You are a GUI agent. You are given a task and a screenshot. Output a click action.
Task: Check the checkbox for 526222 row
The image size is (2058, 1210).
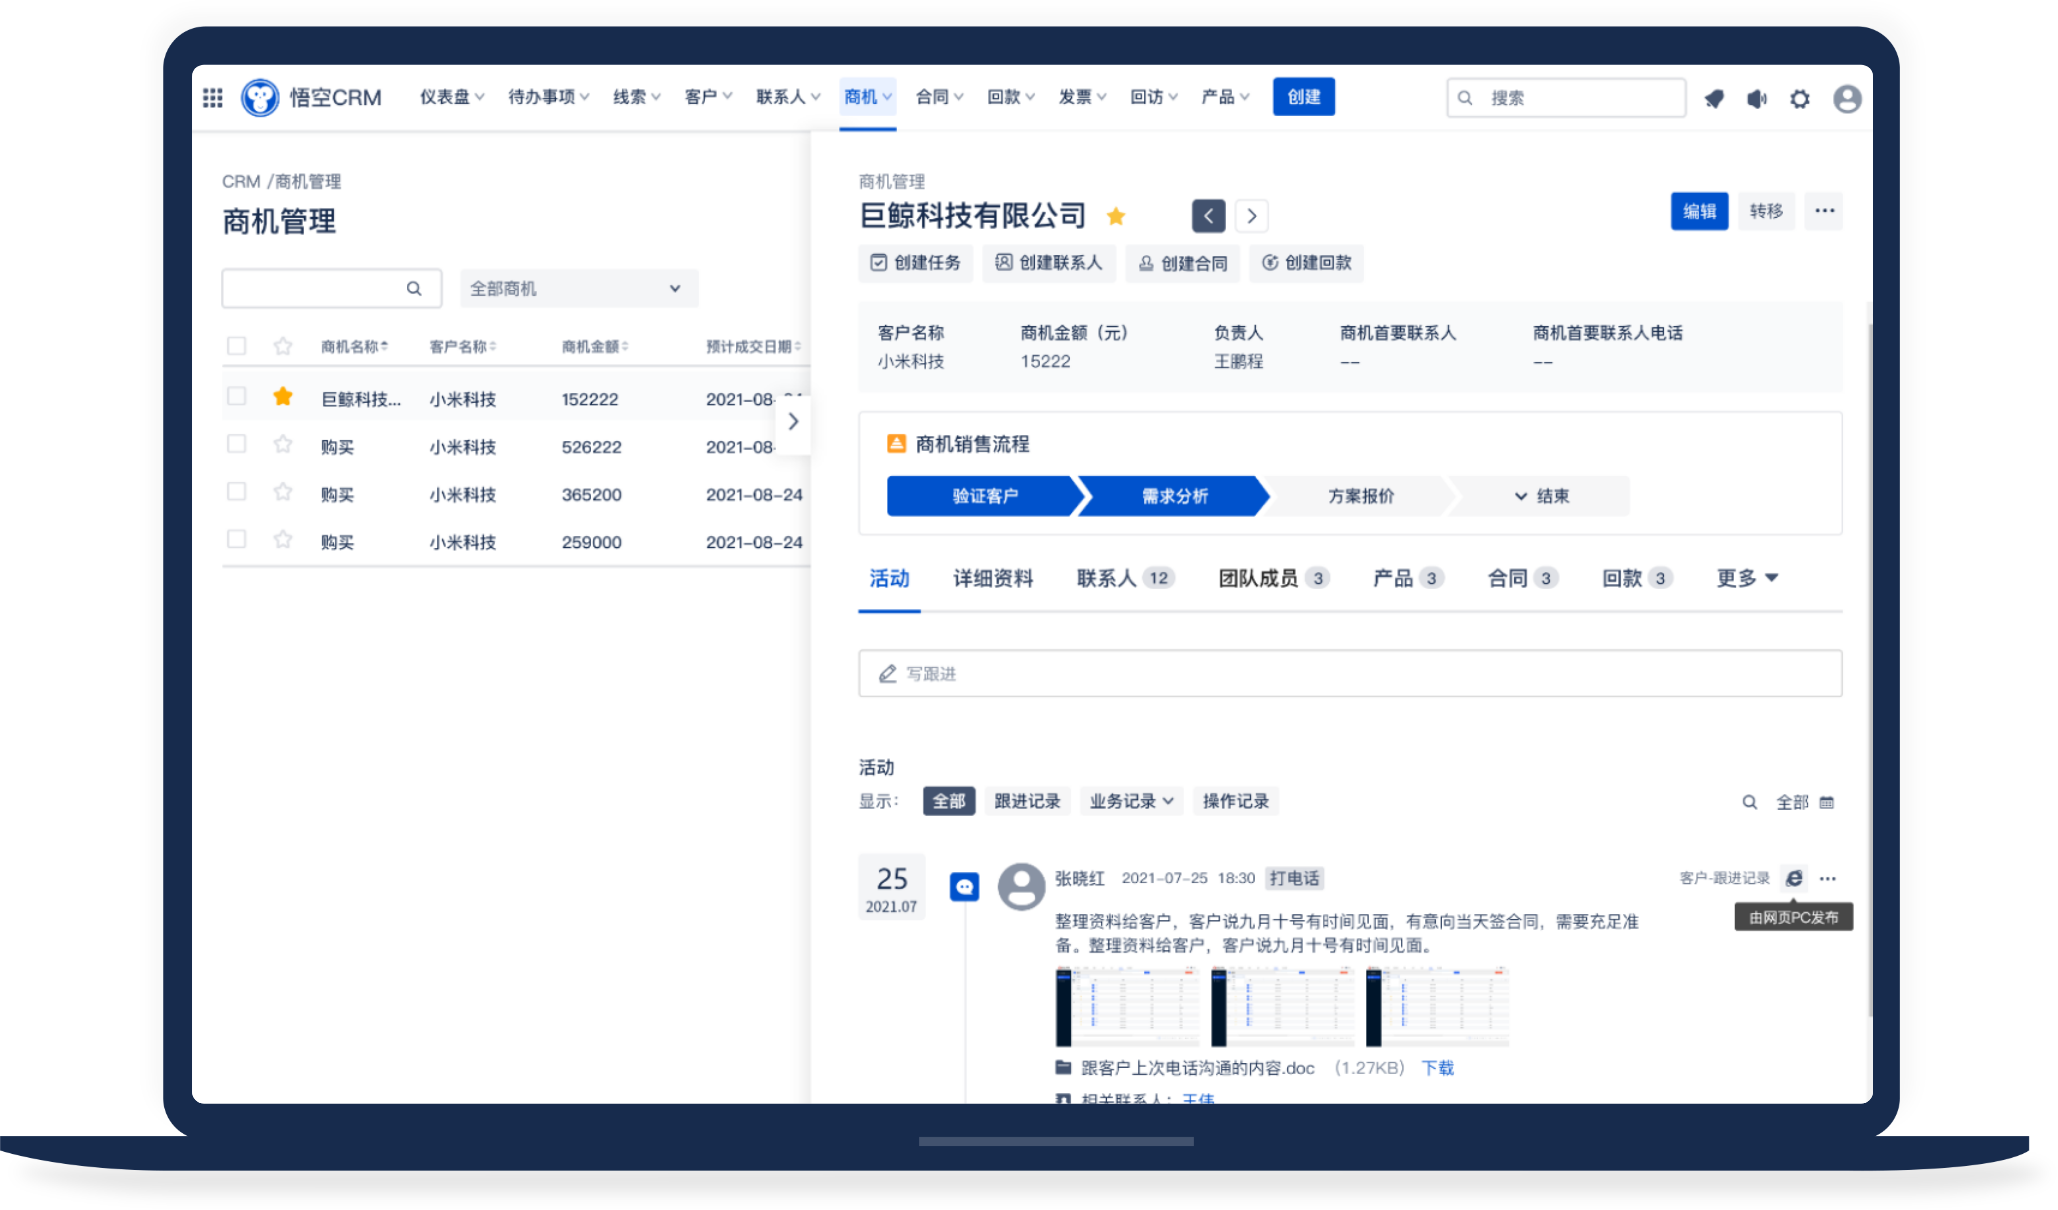click(x=237, y=444)
